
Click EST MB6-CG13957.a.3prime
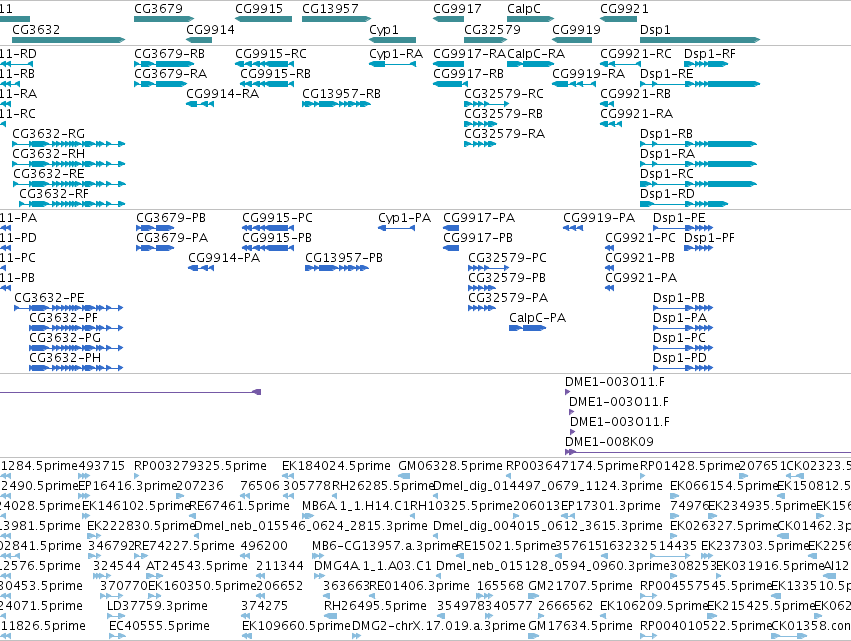318,556
